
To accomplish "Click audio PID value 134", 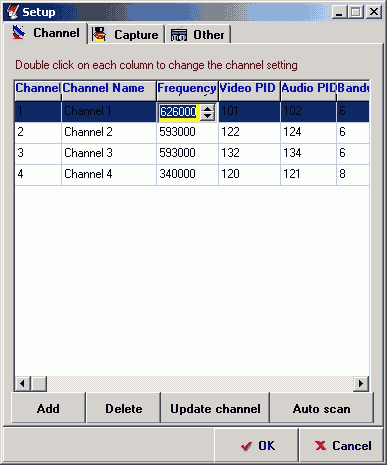I will pyautogui.click(x=308, y=153).
